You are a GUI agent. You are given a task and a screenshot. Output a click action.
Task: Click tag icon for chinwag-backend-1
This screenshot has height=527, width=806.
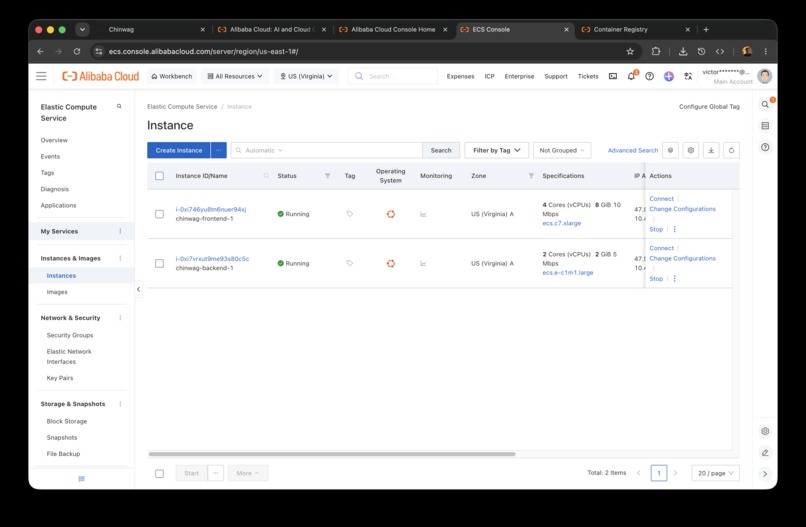coord(350,263)
